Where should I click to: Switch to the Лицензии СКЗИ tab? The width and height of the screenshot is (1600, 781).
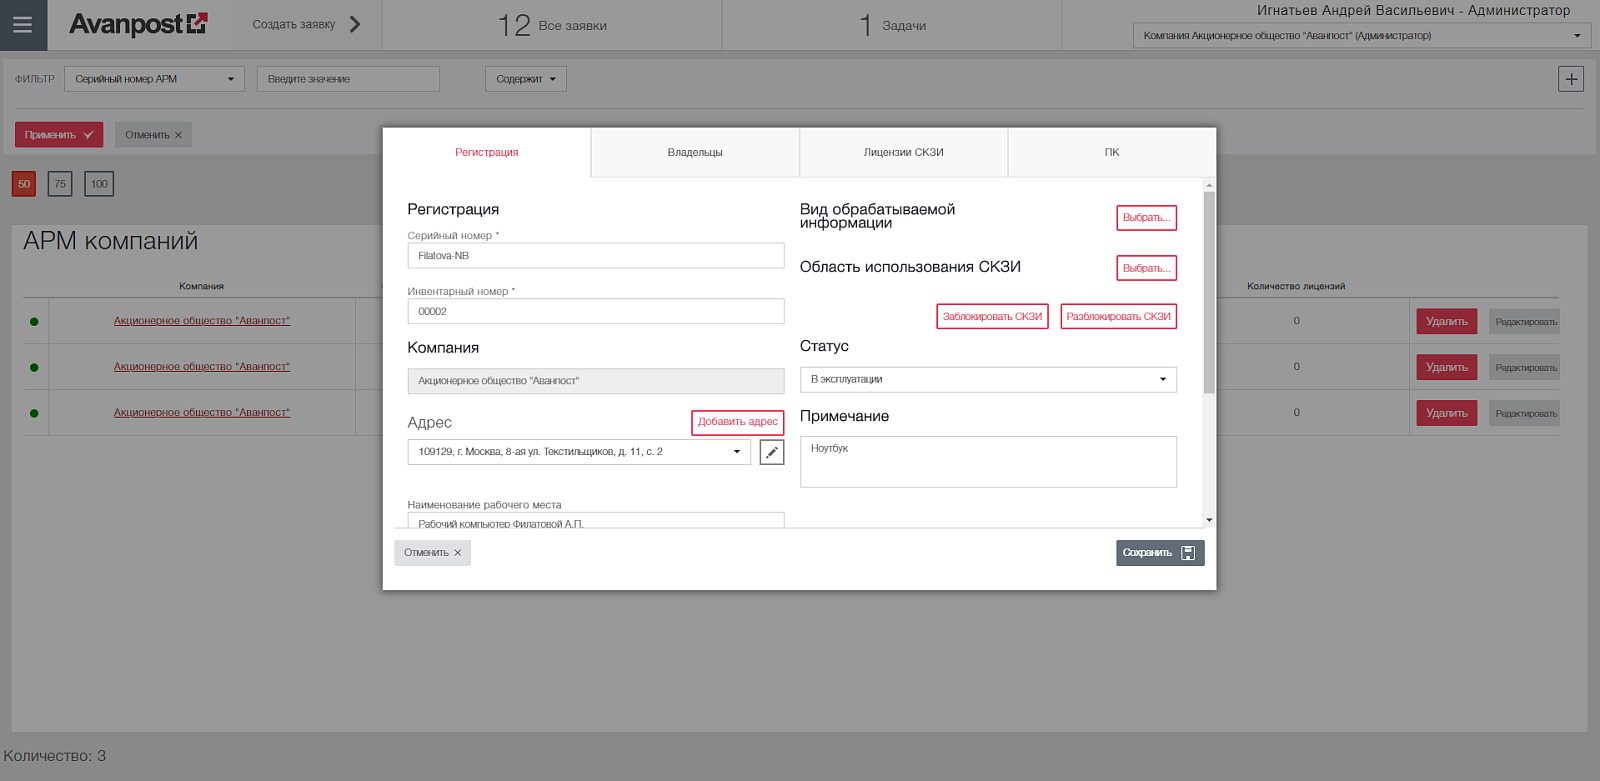click(904, 153)
